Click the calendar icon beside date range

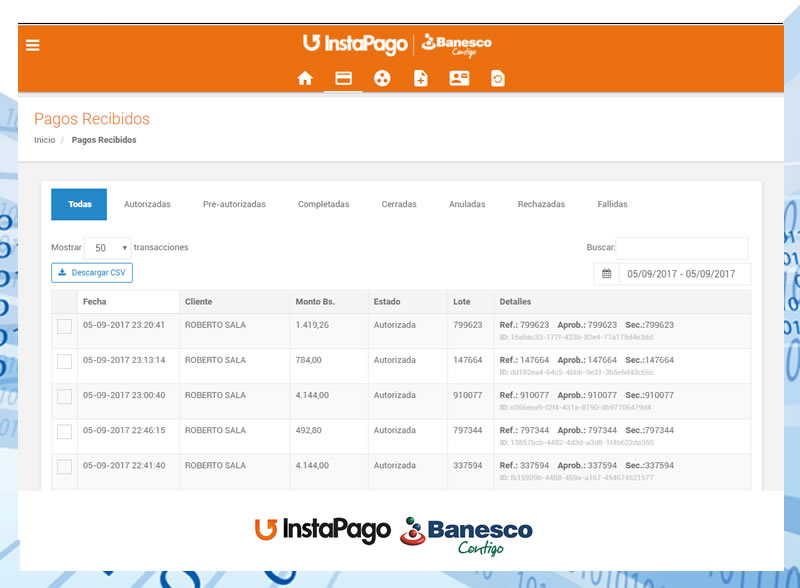pyautogui.click(x=606, y=274)
